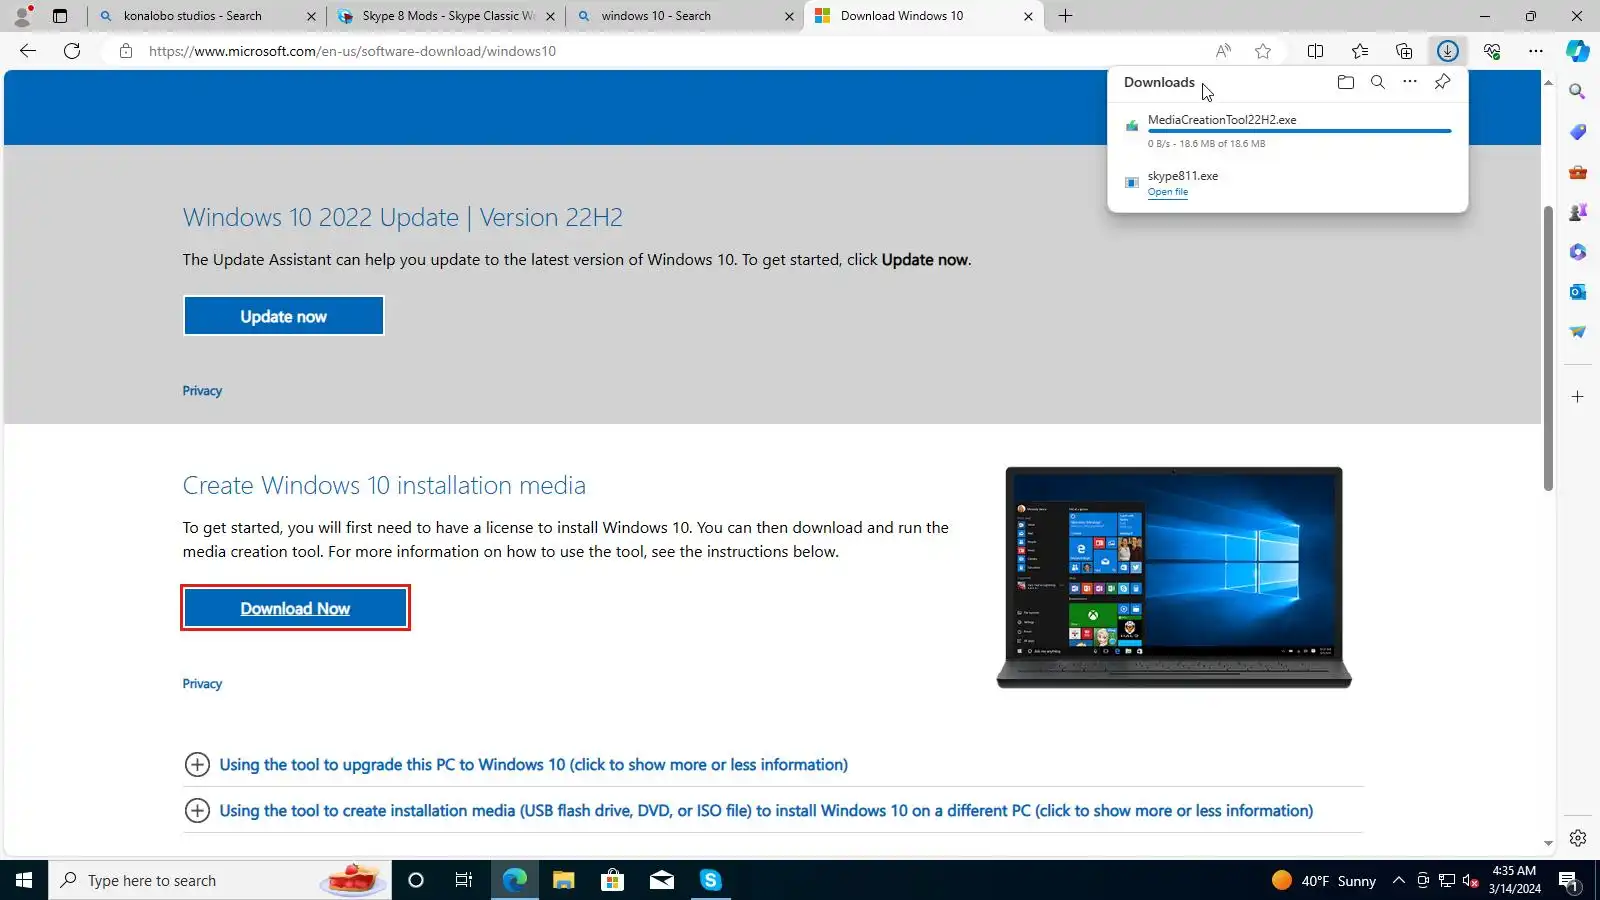Image resolution: width=1600 pixels, height=900 pixels.
Task: Open the Favorites list icon
Action: (x=1360, y=51)
